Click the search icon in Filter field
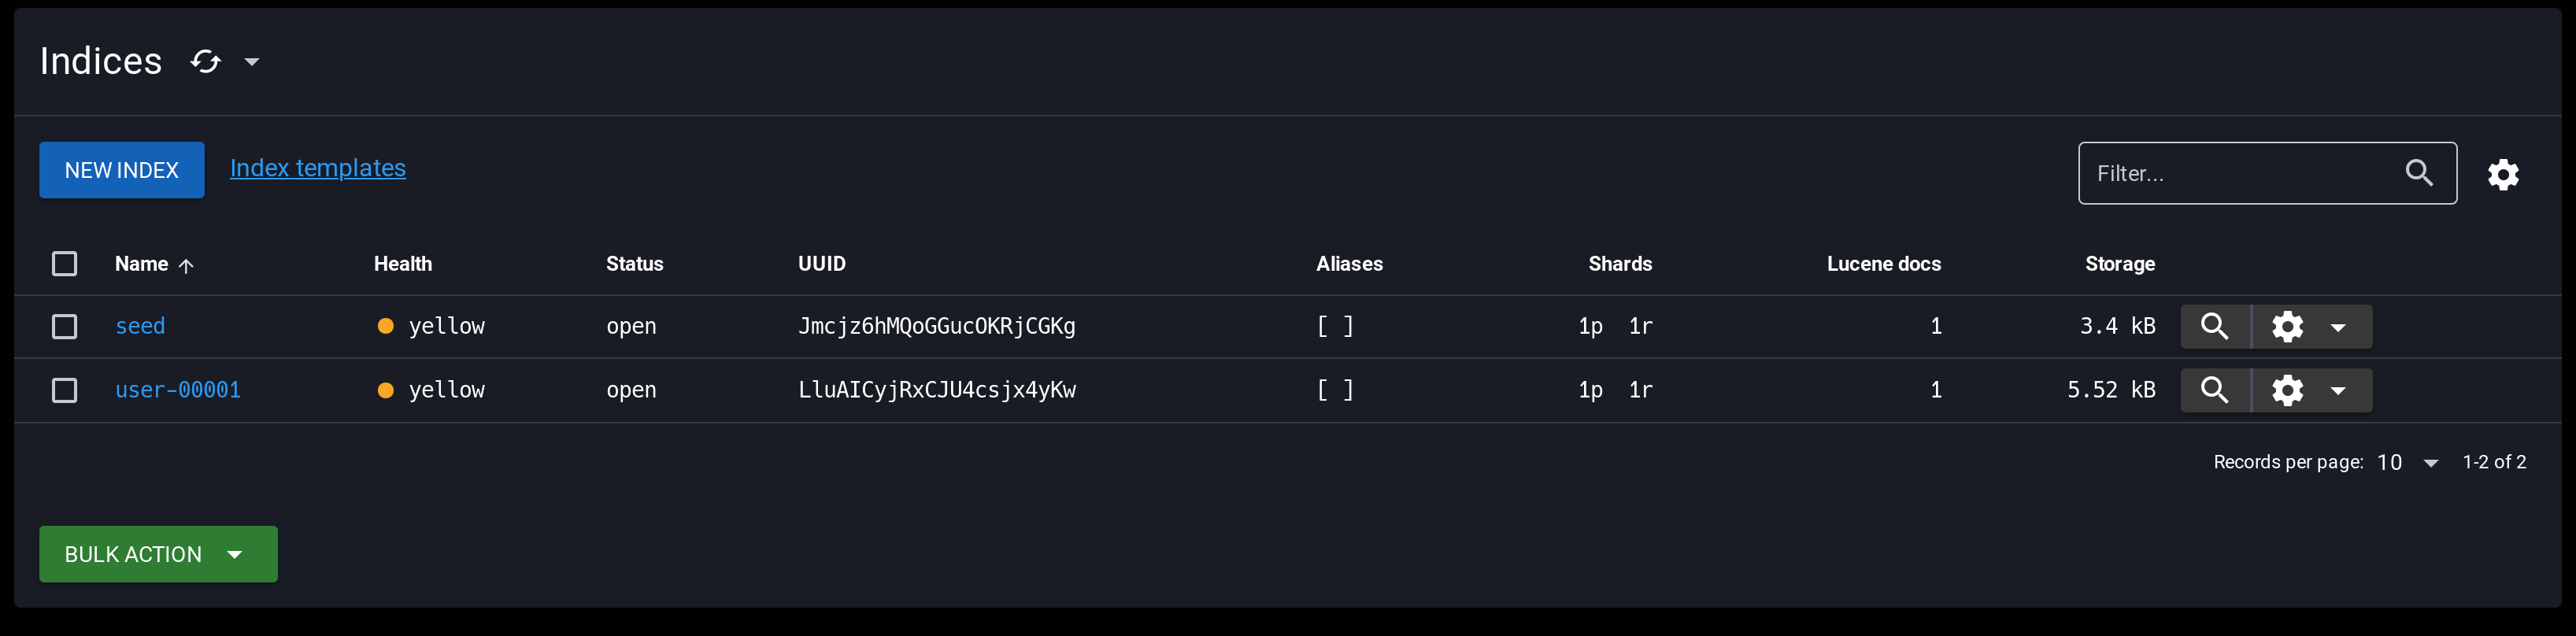Screen dimensions: 2576x636 pos(2419,173)
